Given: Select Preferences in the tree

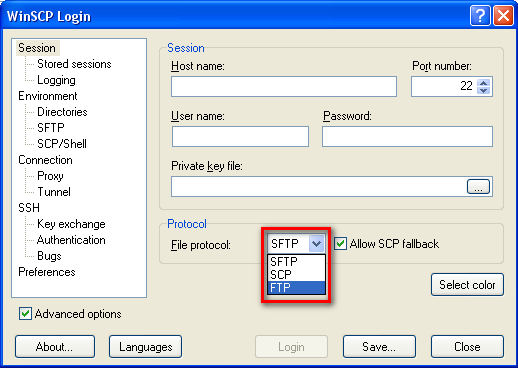Looking at the screenshot, I should (47, 272).
